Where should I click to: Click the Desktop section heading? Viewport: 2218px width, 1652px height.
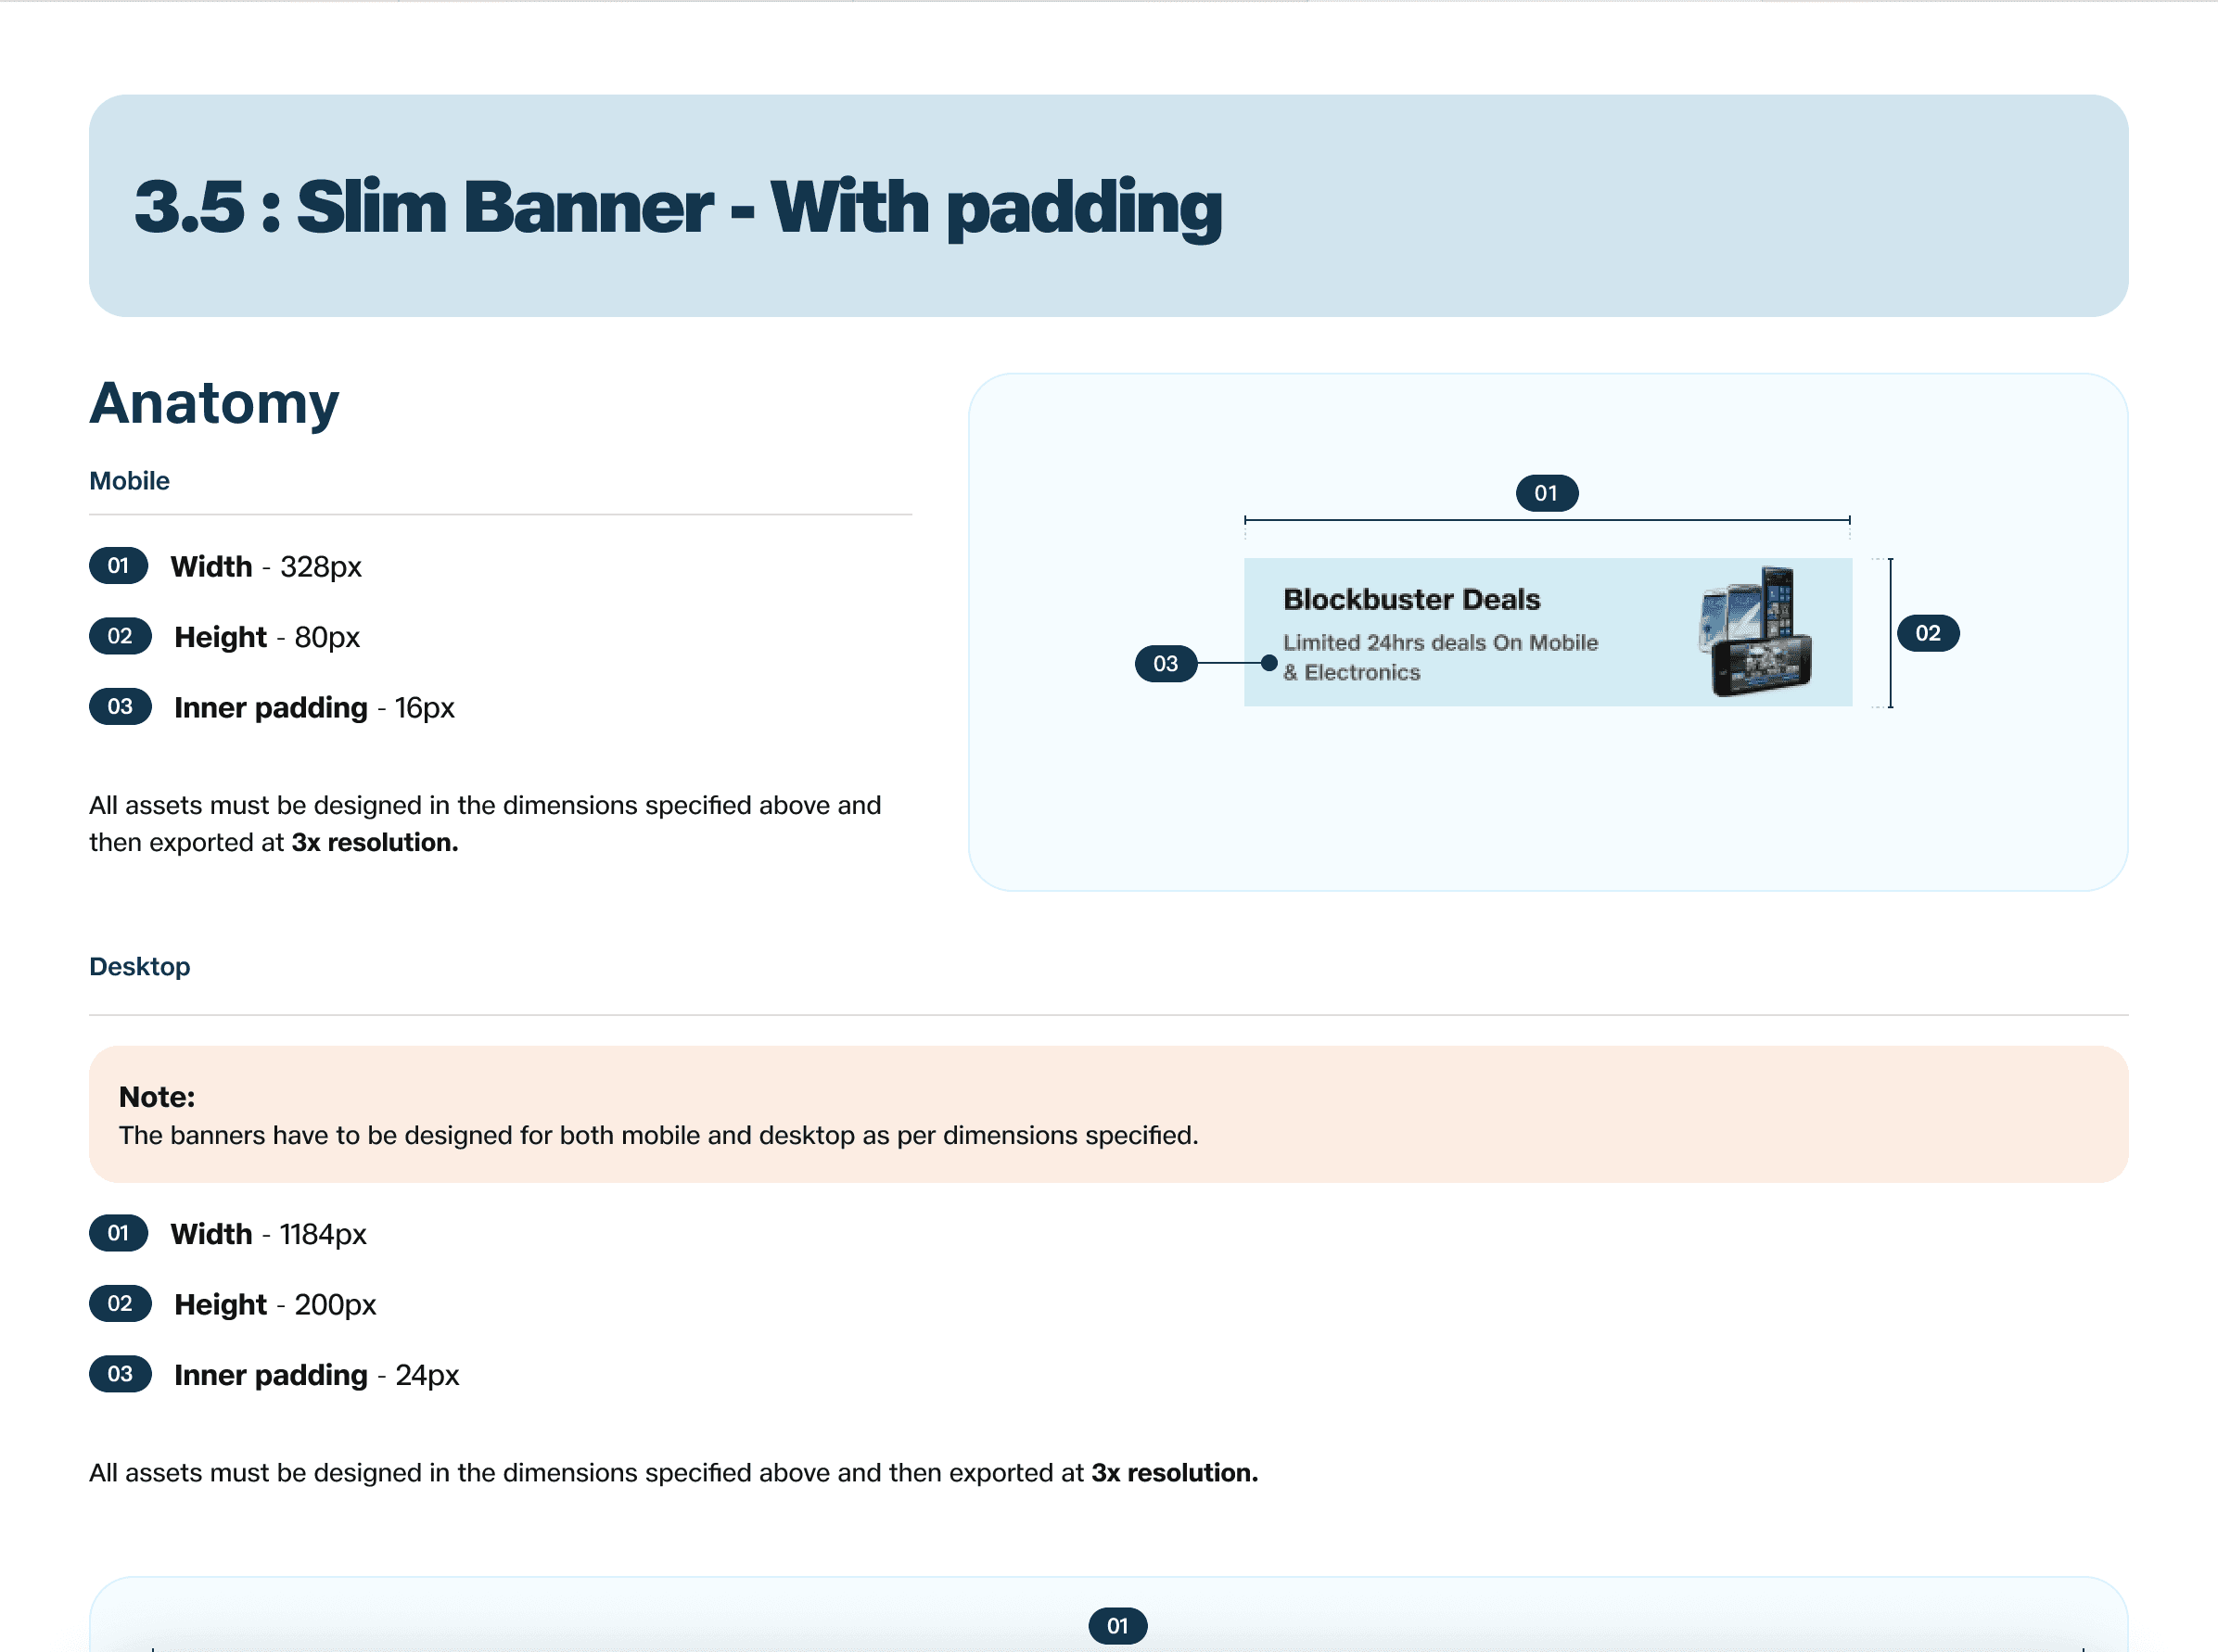pyautogui.click(x=139, y=966)
